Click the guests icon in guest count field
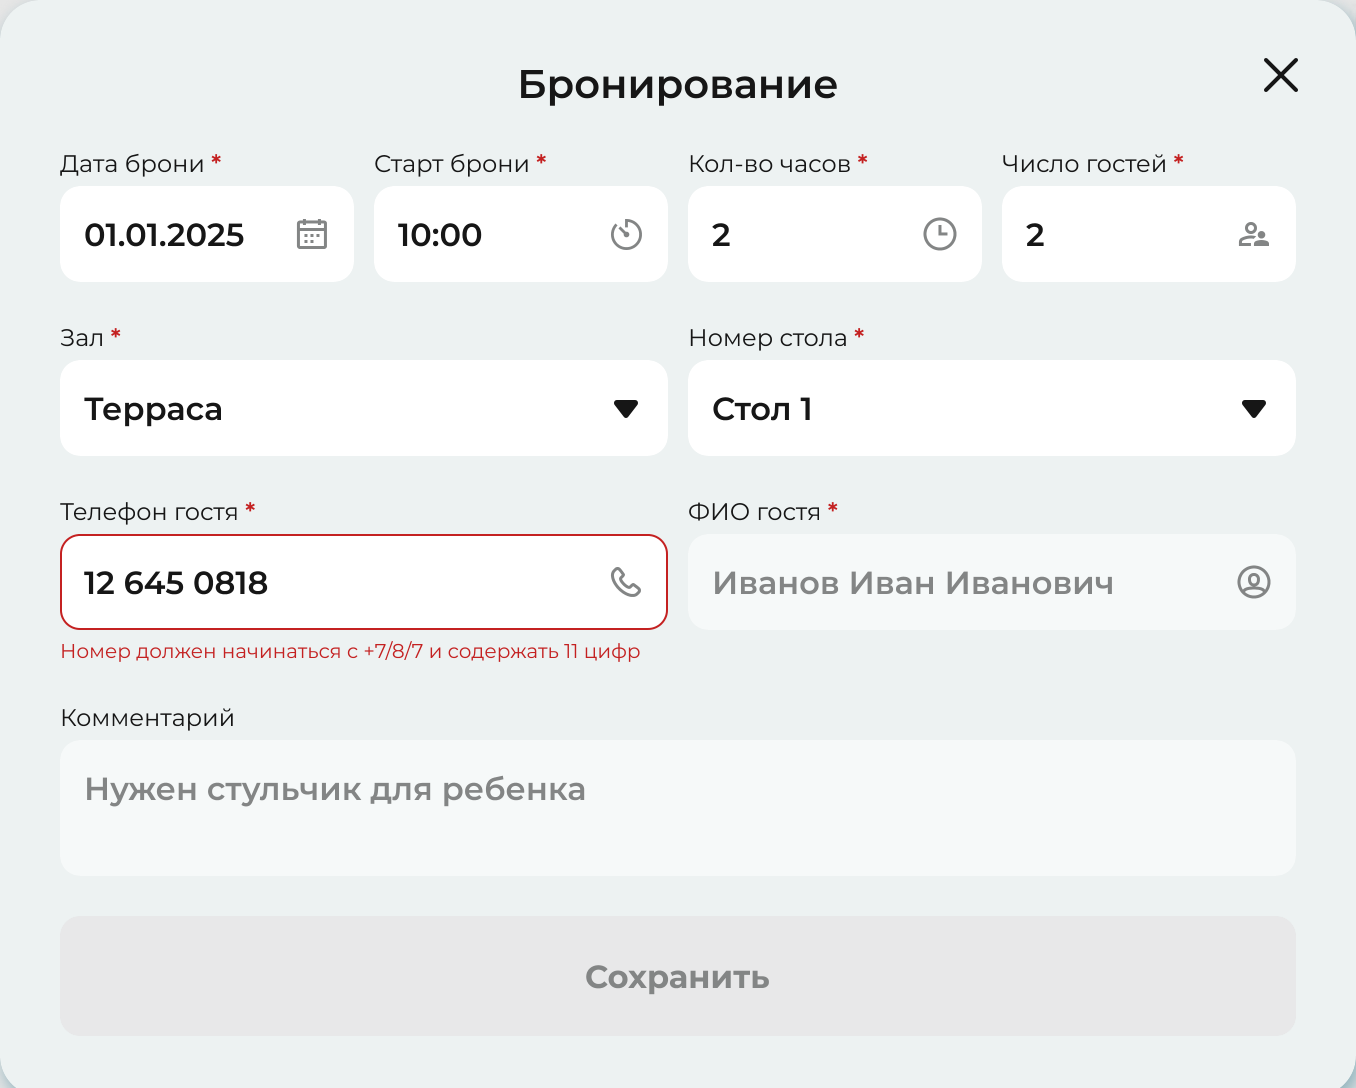This screenshot has height=1088, width=1356. 1254,234
